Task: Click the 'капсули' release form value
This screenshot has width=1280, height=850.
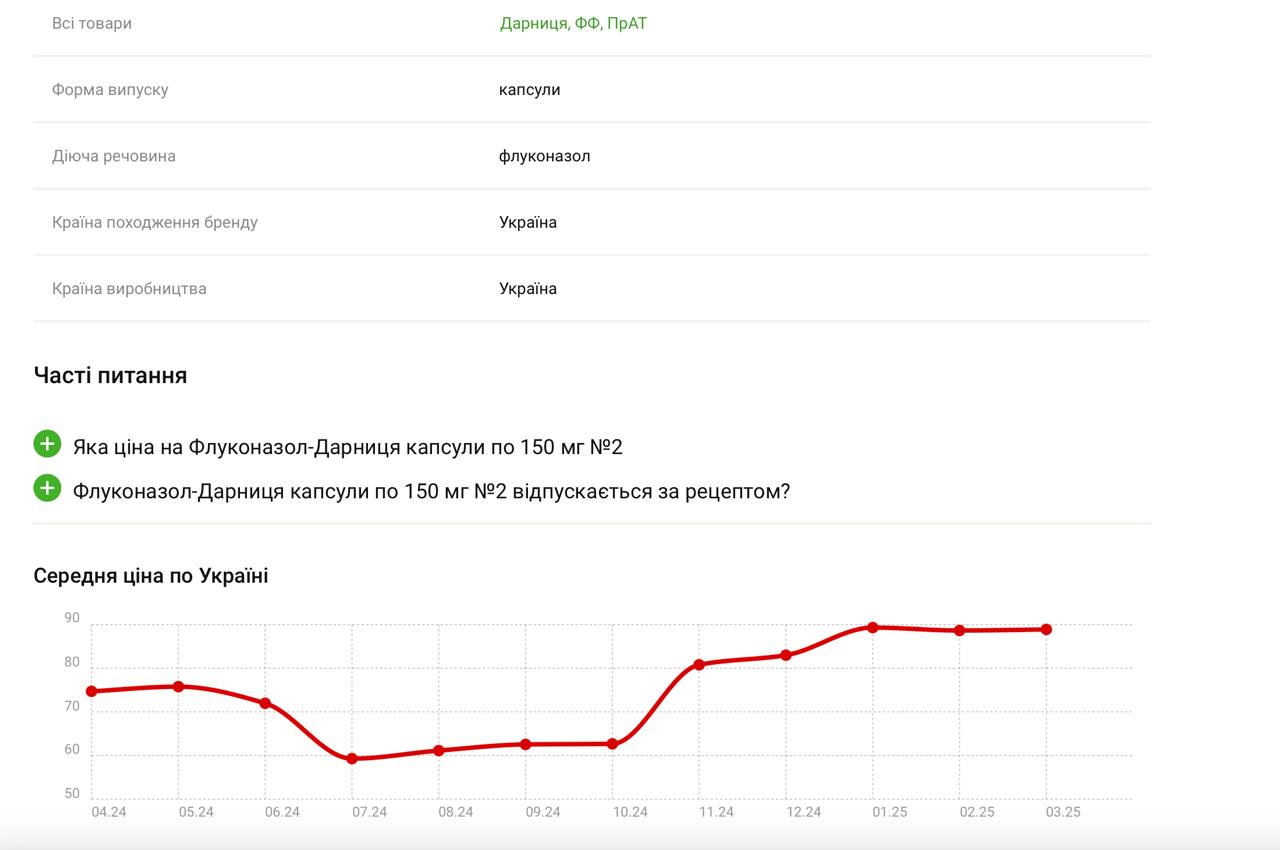Action: pos(530,90)
